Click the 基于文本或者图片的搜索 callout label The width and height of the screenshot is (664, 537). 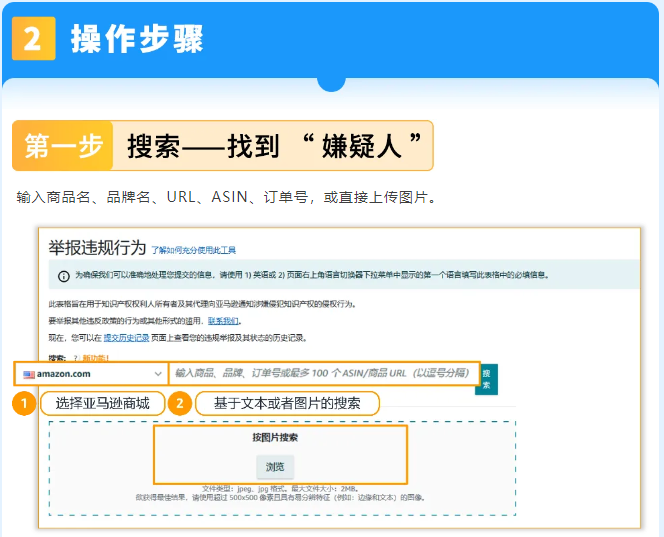[288, 403]
